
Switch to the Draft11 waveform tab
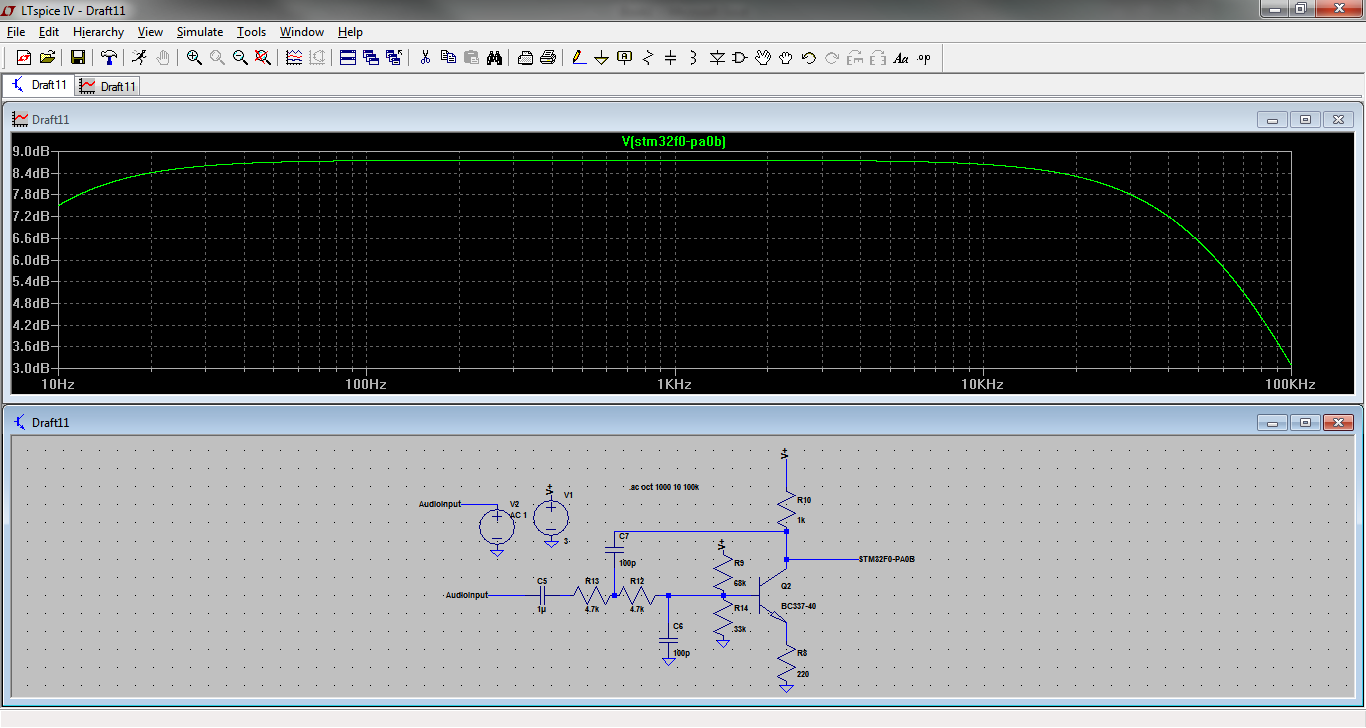108,86
